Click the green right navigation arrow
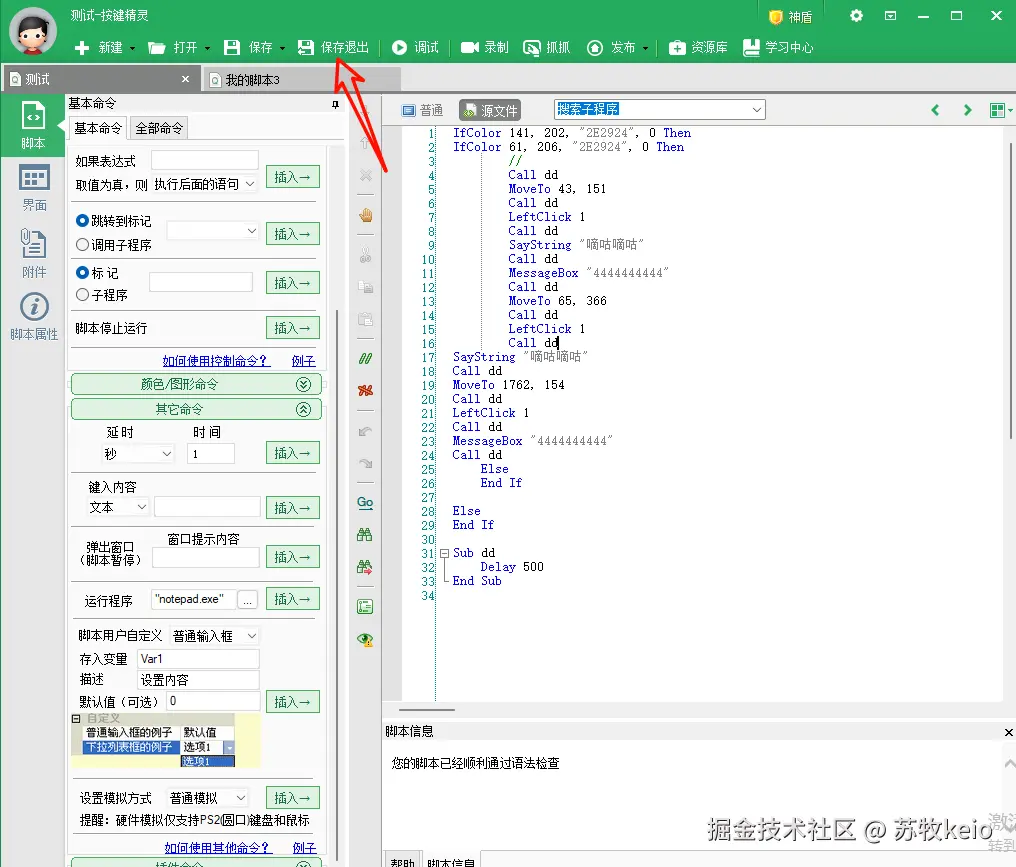This screenshot has width=1016, height=867. pos(967,110)
